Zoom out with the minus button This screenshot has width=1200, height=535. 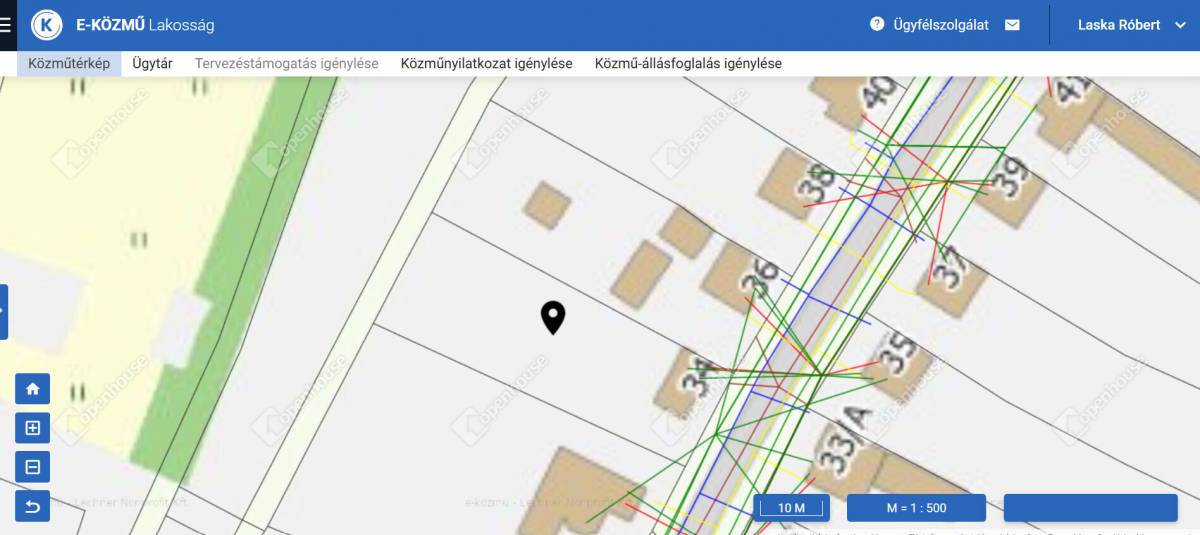[32, 467]
